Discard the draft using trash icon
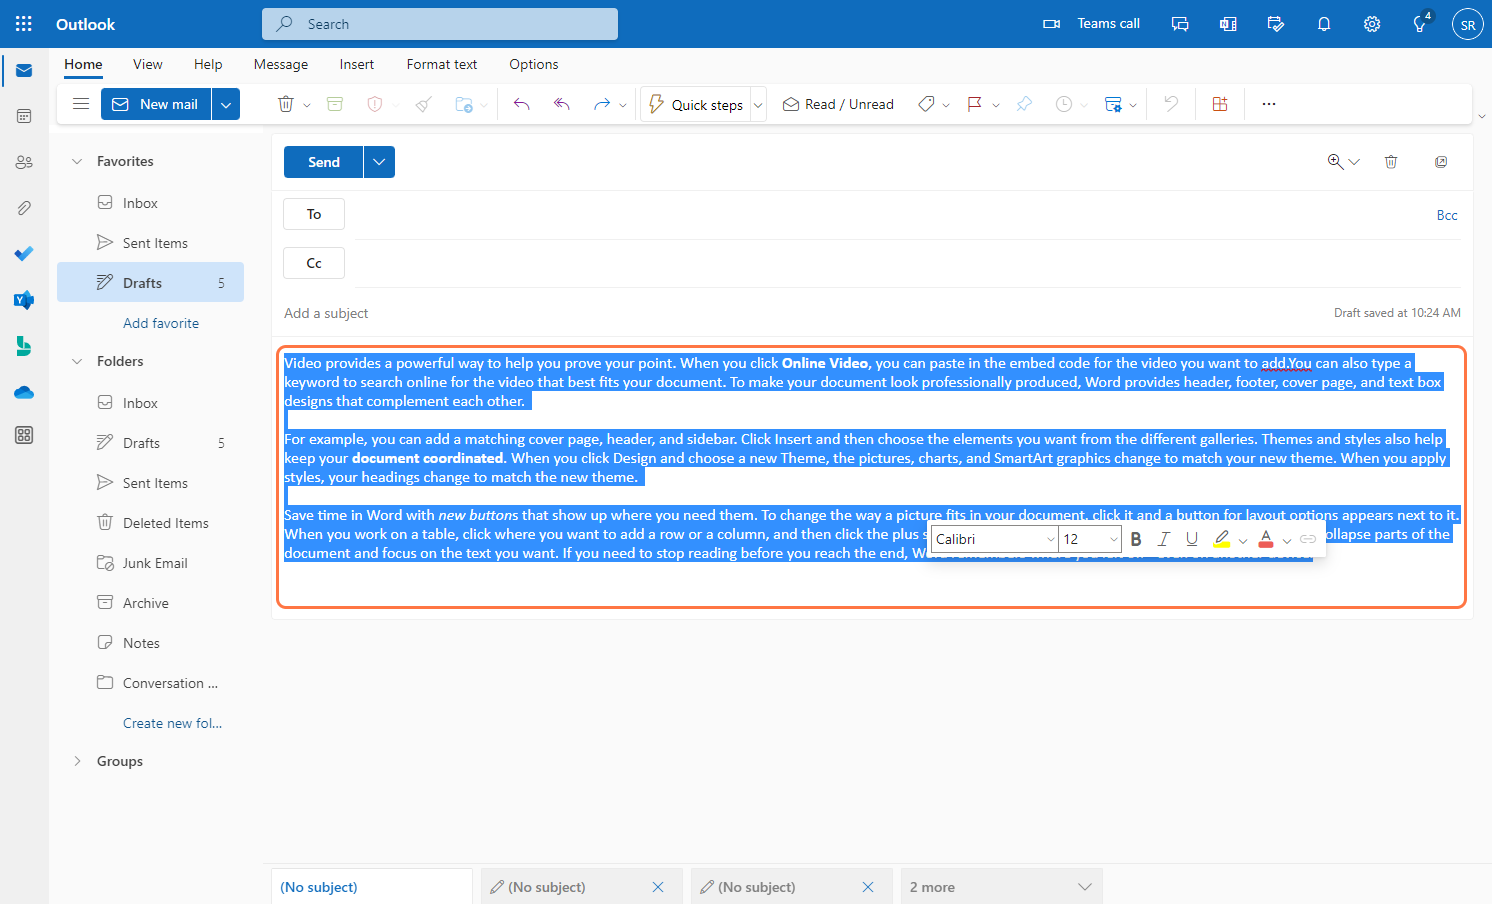The width and height of the screenshot is (1492, 904). click(1391, 162)
